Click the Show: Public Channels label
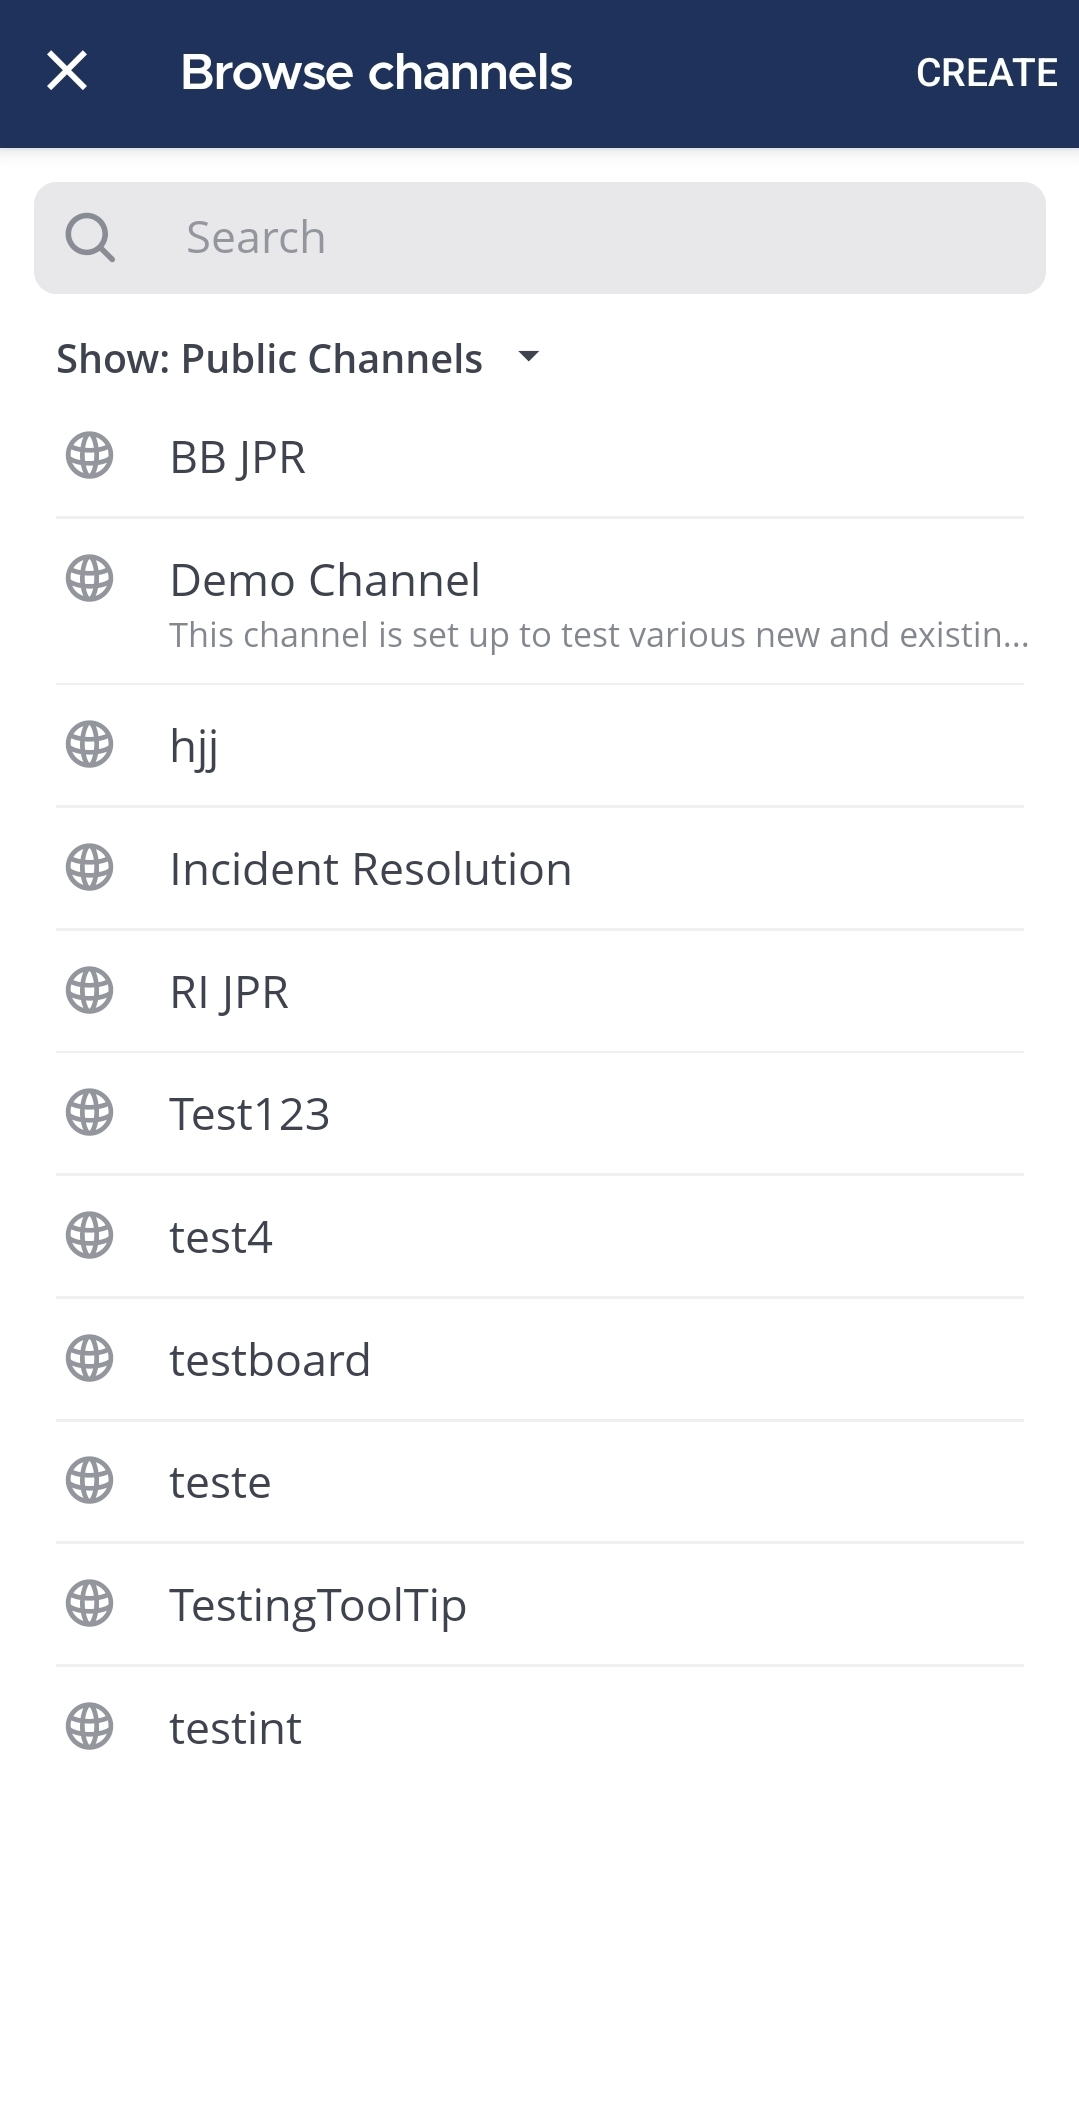Image resolution: width=1079 pixels, height=2118 pixels. pyautogui.click(x=269, y=359)
